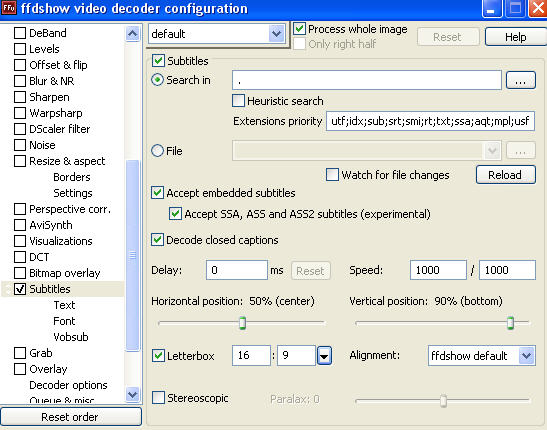
Task: Click the Vertical position slider thumb
Action: pos(510,323)
